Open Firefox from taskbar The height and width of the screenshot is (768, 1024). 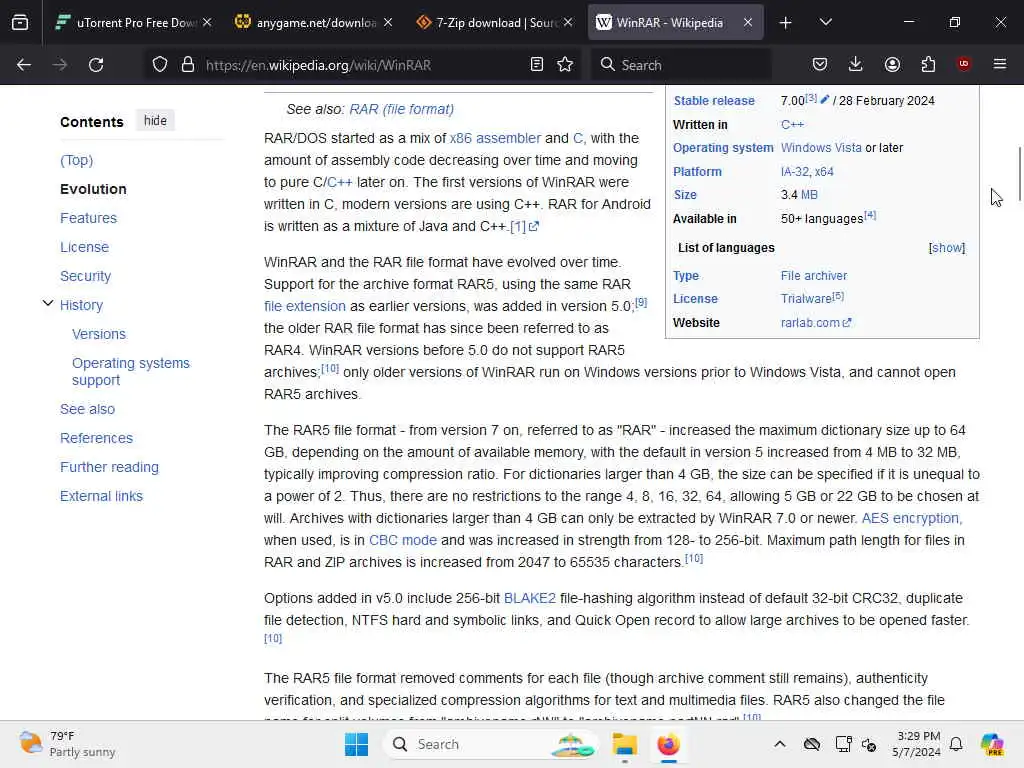[x=668, y=744]
